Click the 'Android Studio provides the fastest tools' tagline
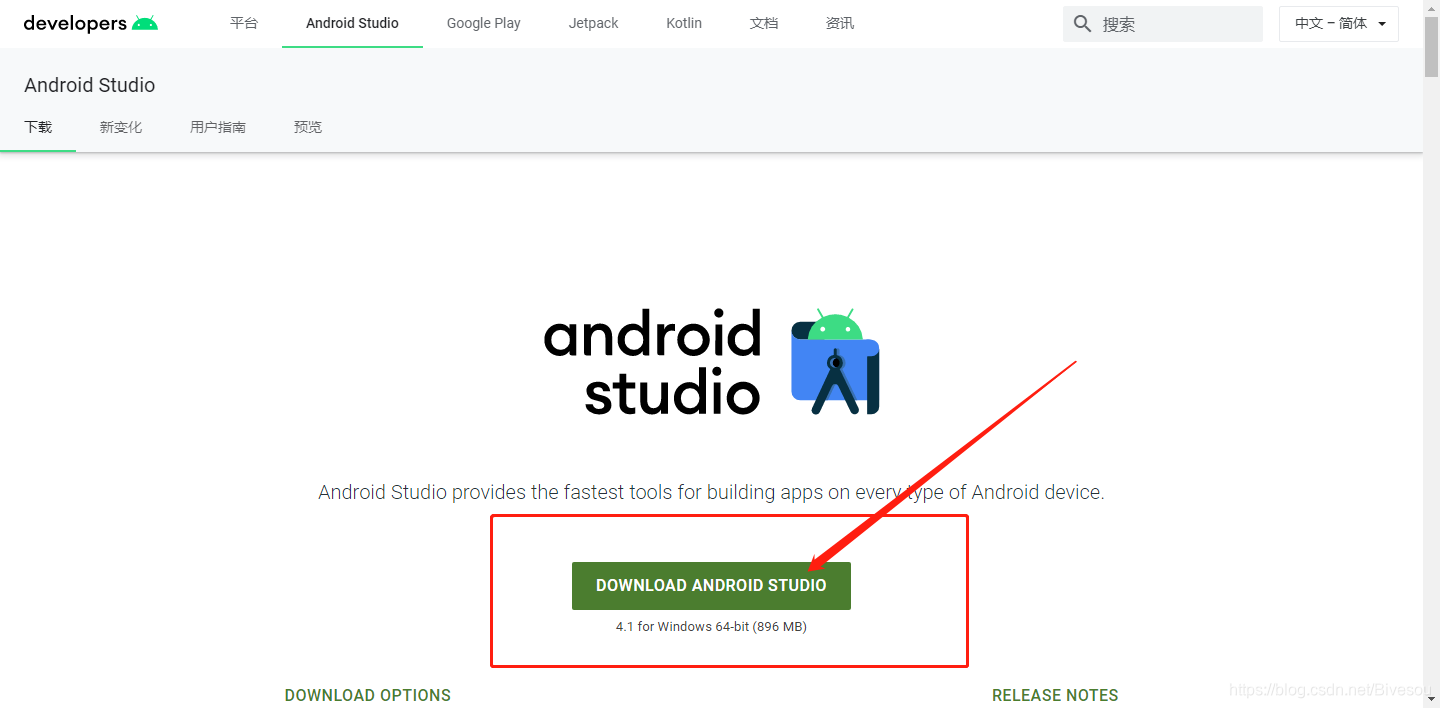The image size is (1440, 708). [x=711, y=492]
